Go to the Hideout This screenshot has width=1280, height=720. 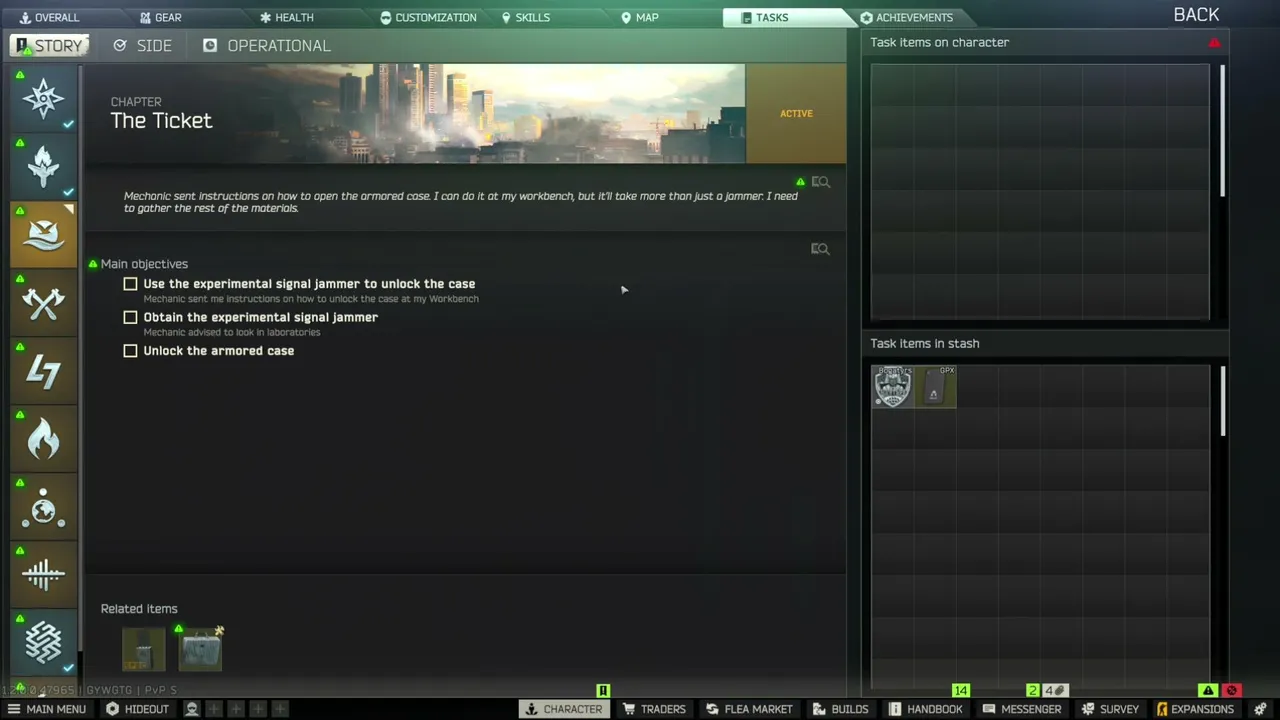pyautogui.click(x=137, y=709)
